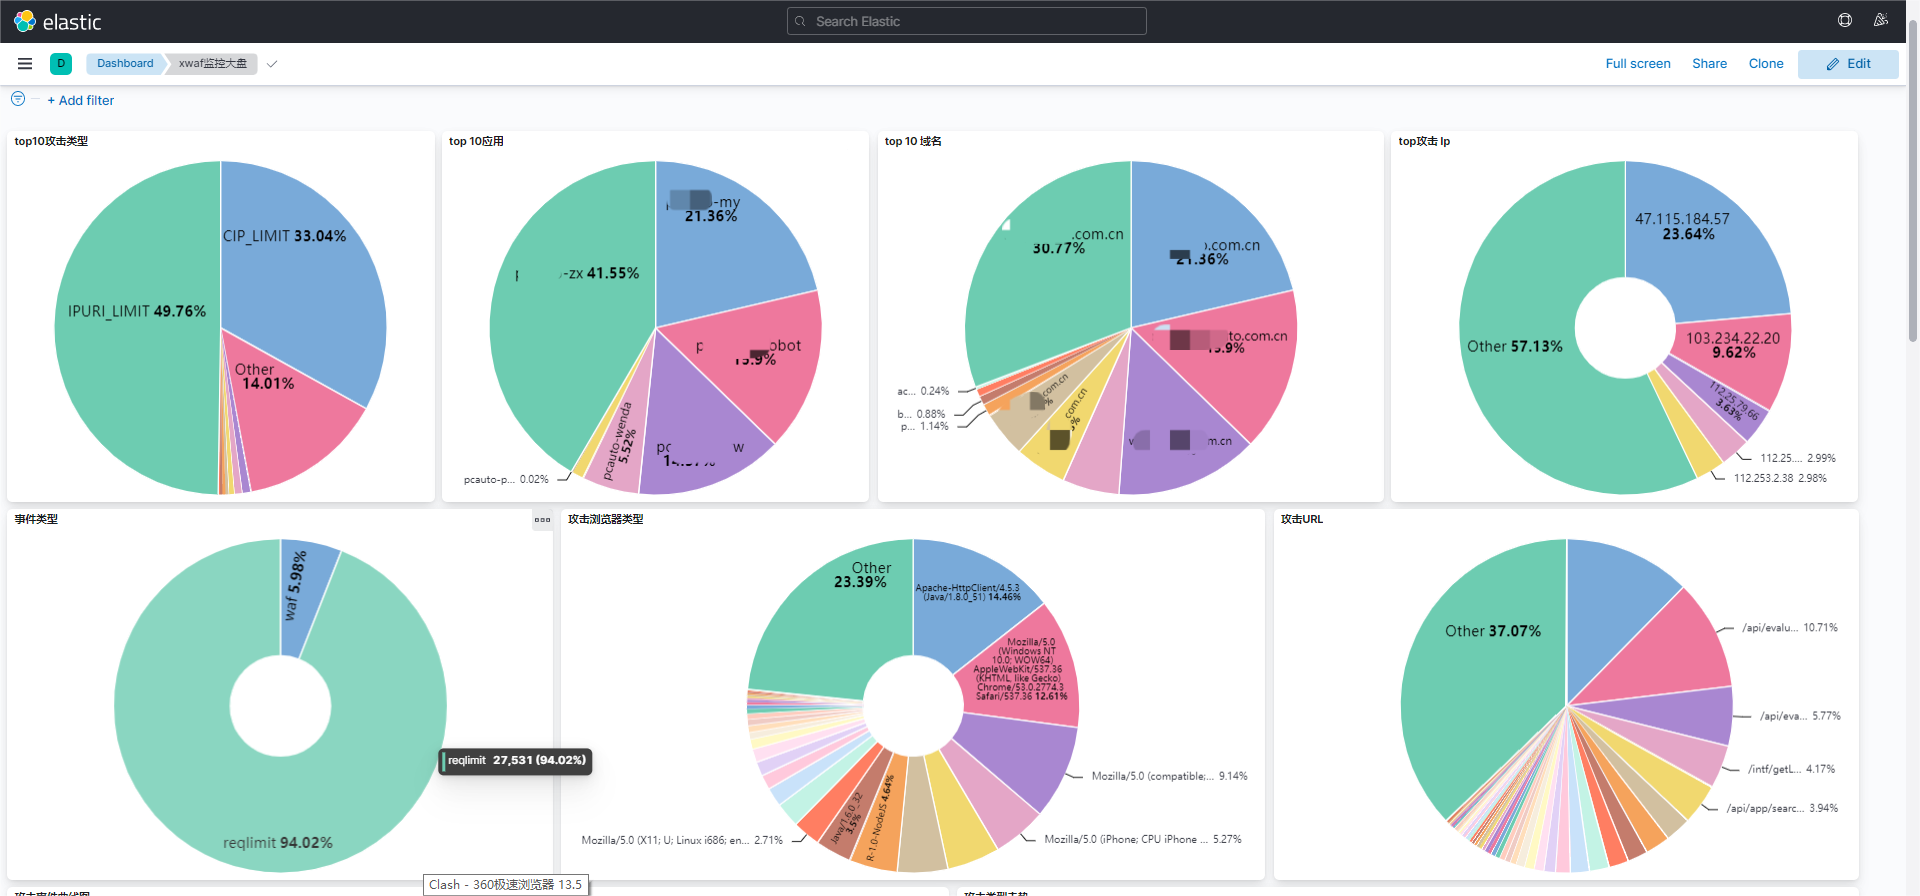This screenshot has width=1920, height=896.
Task: Click the top10攻击类型 panel title
Action: (x=51, y=141)
